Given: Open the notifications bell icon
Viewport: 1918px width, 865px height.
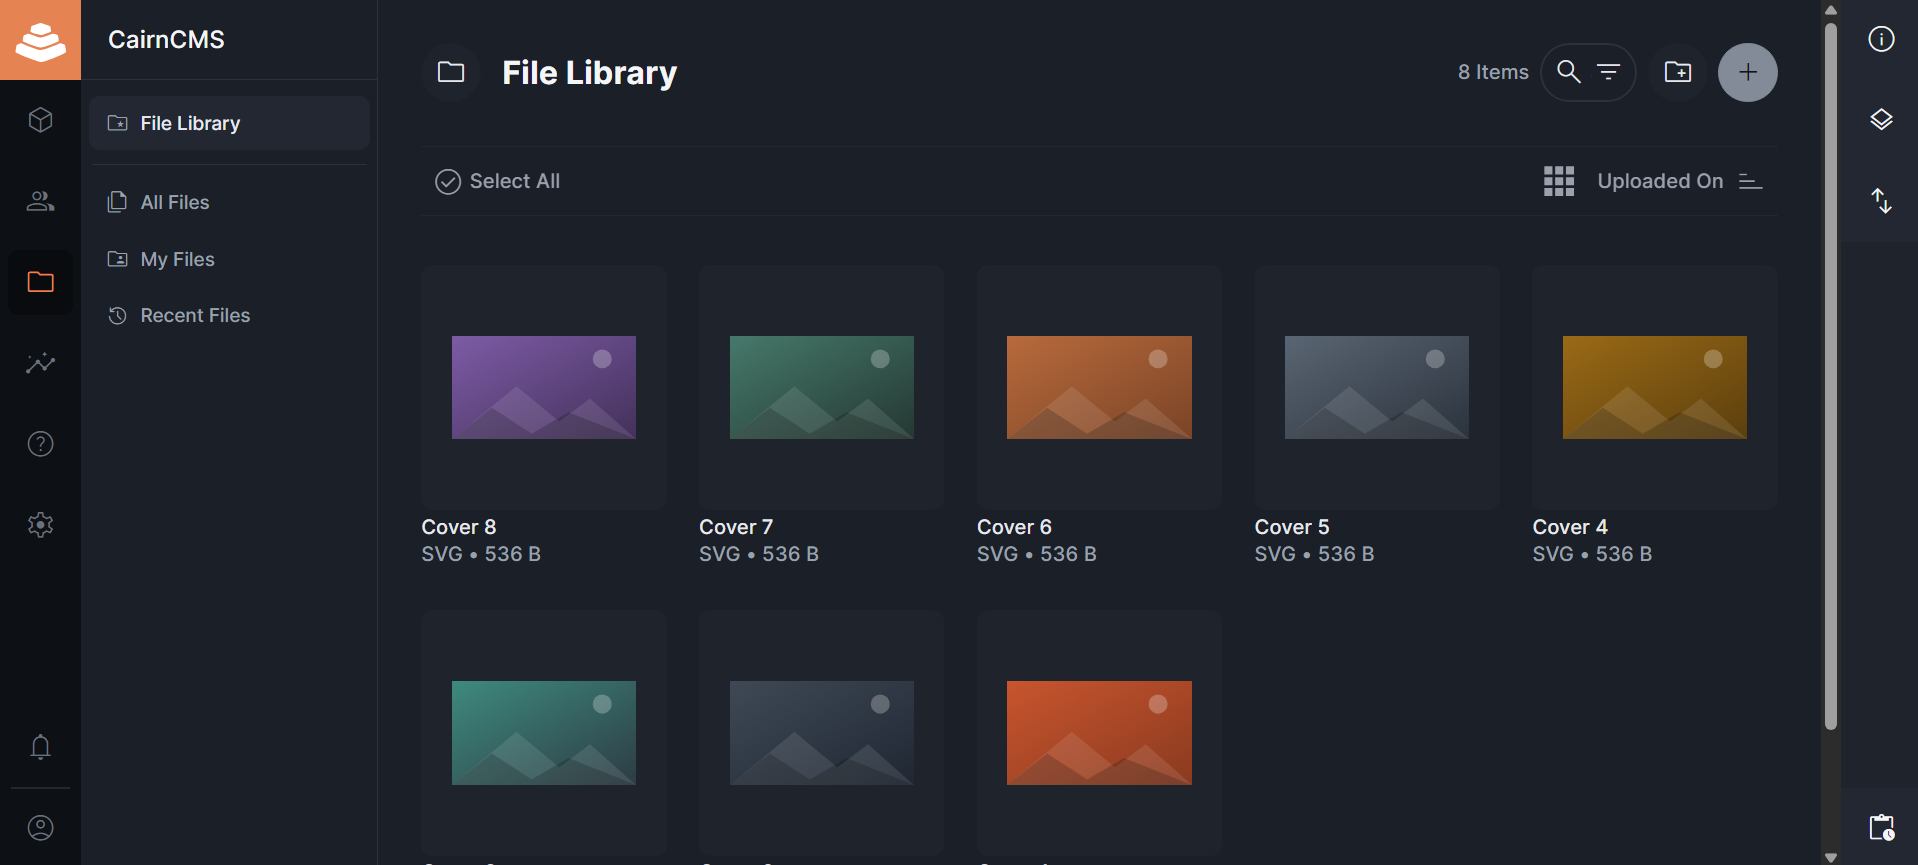Looking at the screenshot, I should [x=40, y=747].
